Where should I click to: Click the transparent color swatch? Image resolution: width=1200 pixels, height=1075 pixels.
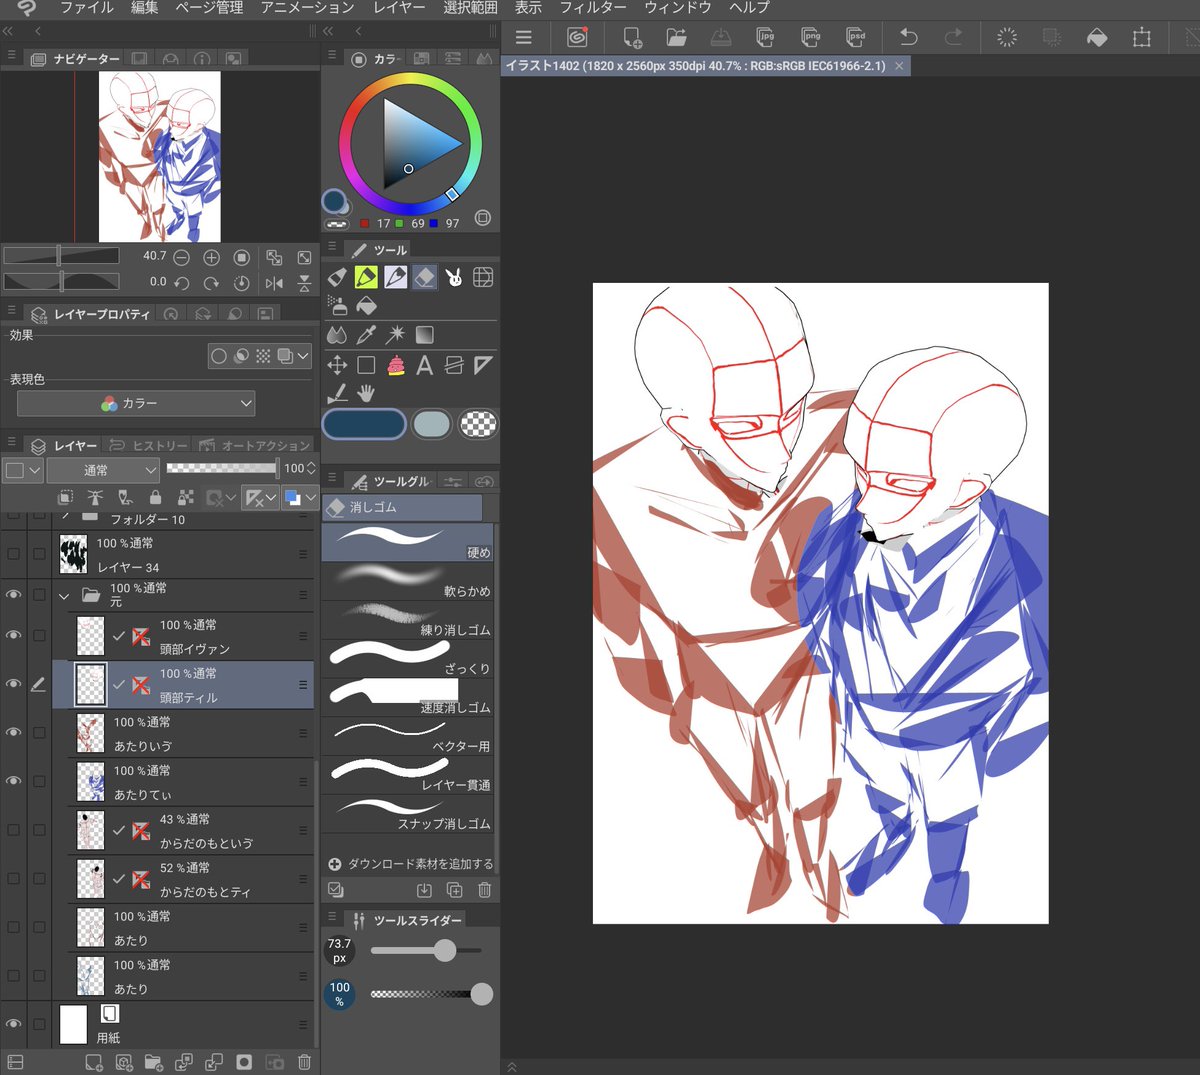click(478, 424)
